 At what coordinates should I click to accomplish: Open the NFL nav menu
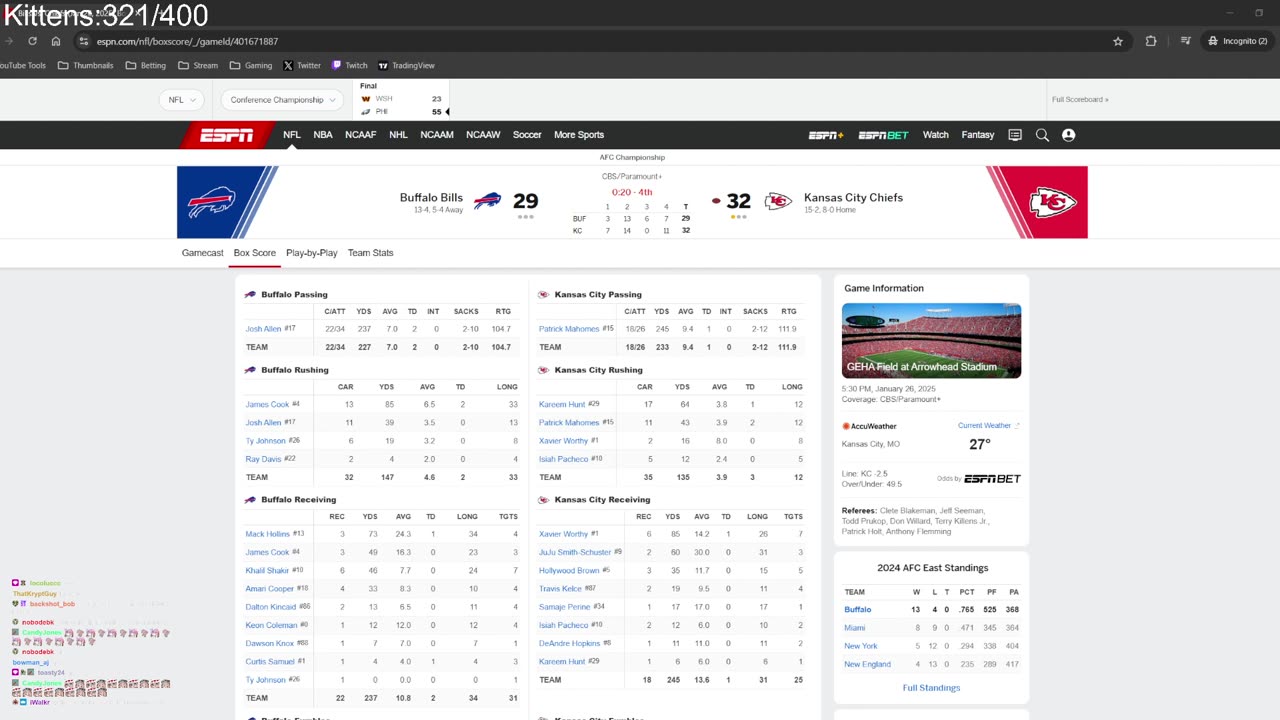pos(291,135)
